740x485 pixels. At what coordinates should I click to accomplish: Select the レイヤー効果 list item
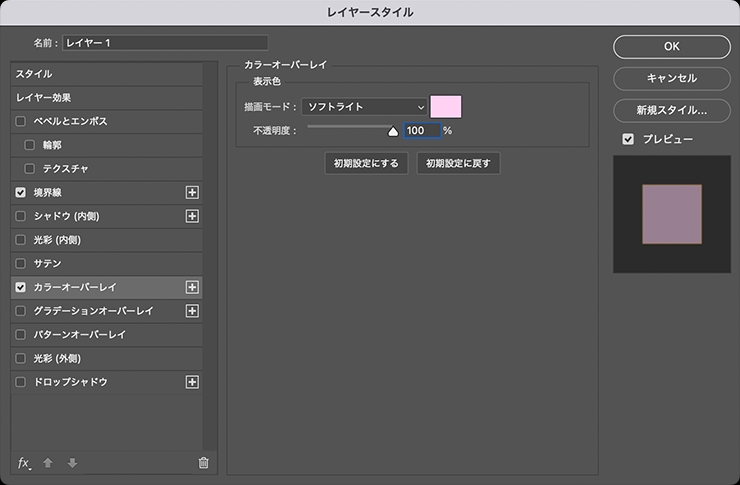pyautogui.click(x=107, y=98)
